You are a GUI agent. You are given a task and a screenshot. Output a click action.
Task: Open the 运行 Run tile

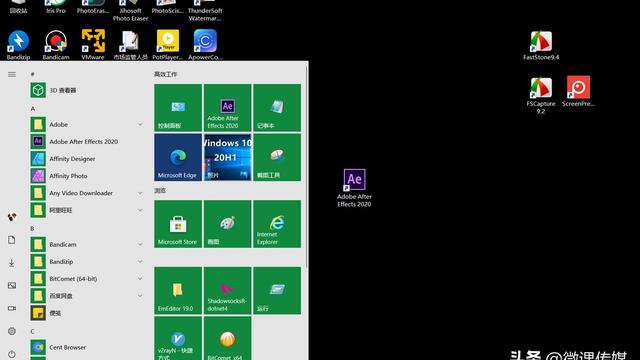(277, 291)
